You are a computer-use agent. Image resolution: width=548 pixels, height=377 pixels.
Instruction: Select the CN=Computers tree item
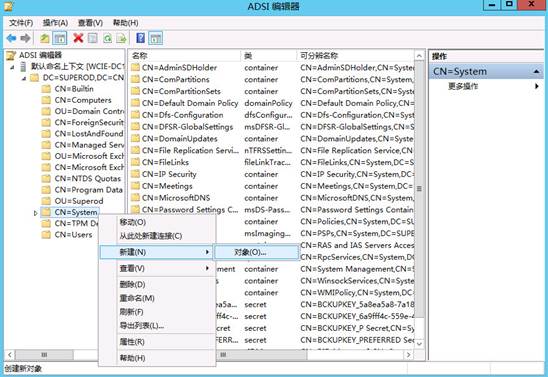point(83,100)
